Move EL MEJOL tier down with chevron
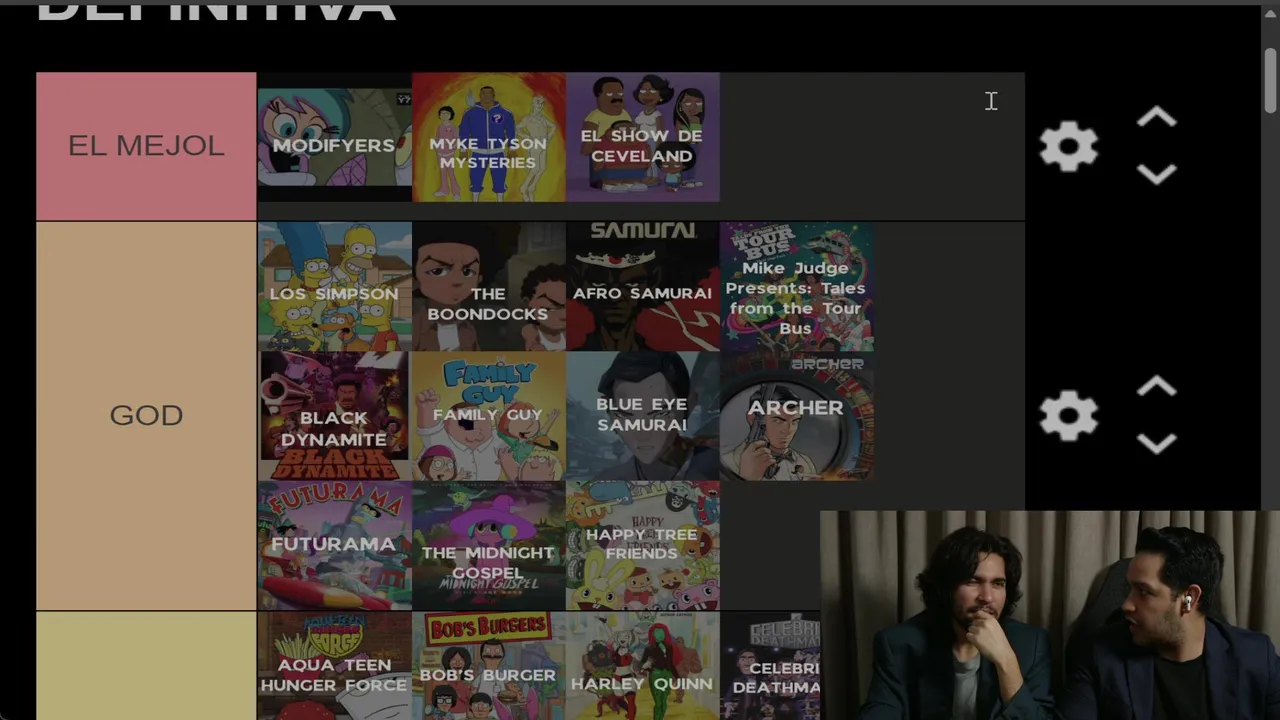The height and width of the screenshot is (720, 1280). click(1156, 175)
